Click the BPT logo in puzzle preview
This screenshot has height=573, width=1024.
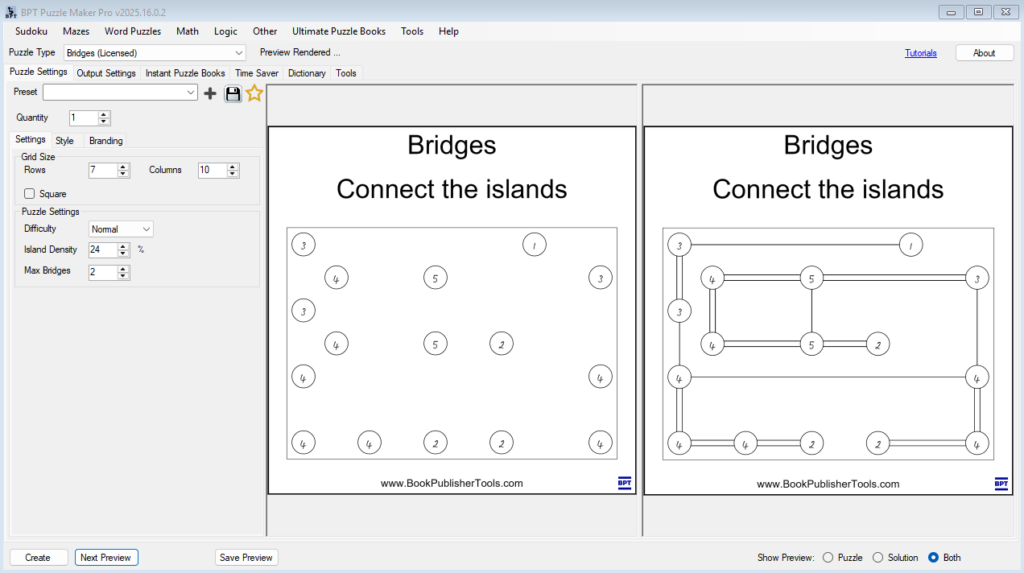624,483
